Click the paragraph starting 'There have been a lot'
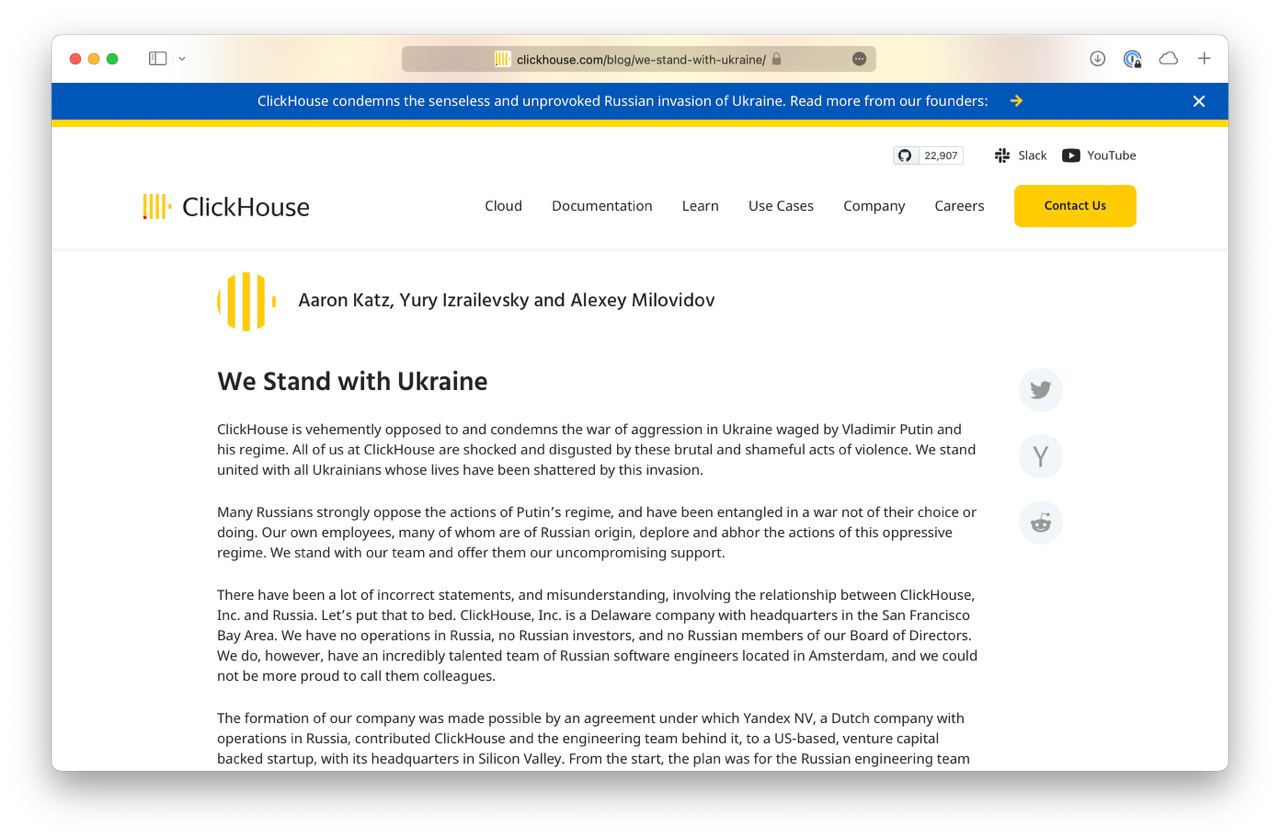Screen dimensions: 1280x839 (597, 635)
